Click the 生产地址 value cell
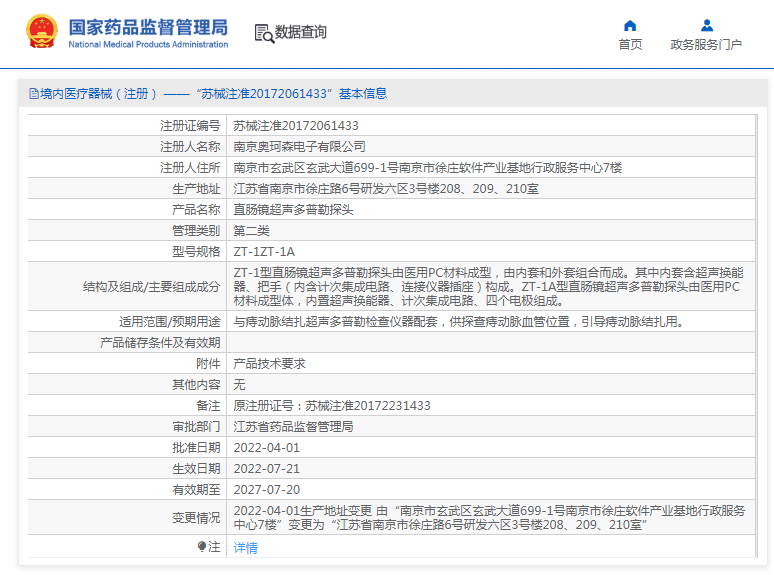 [386, 189]
